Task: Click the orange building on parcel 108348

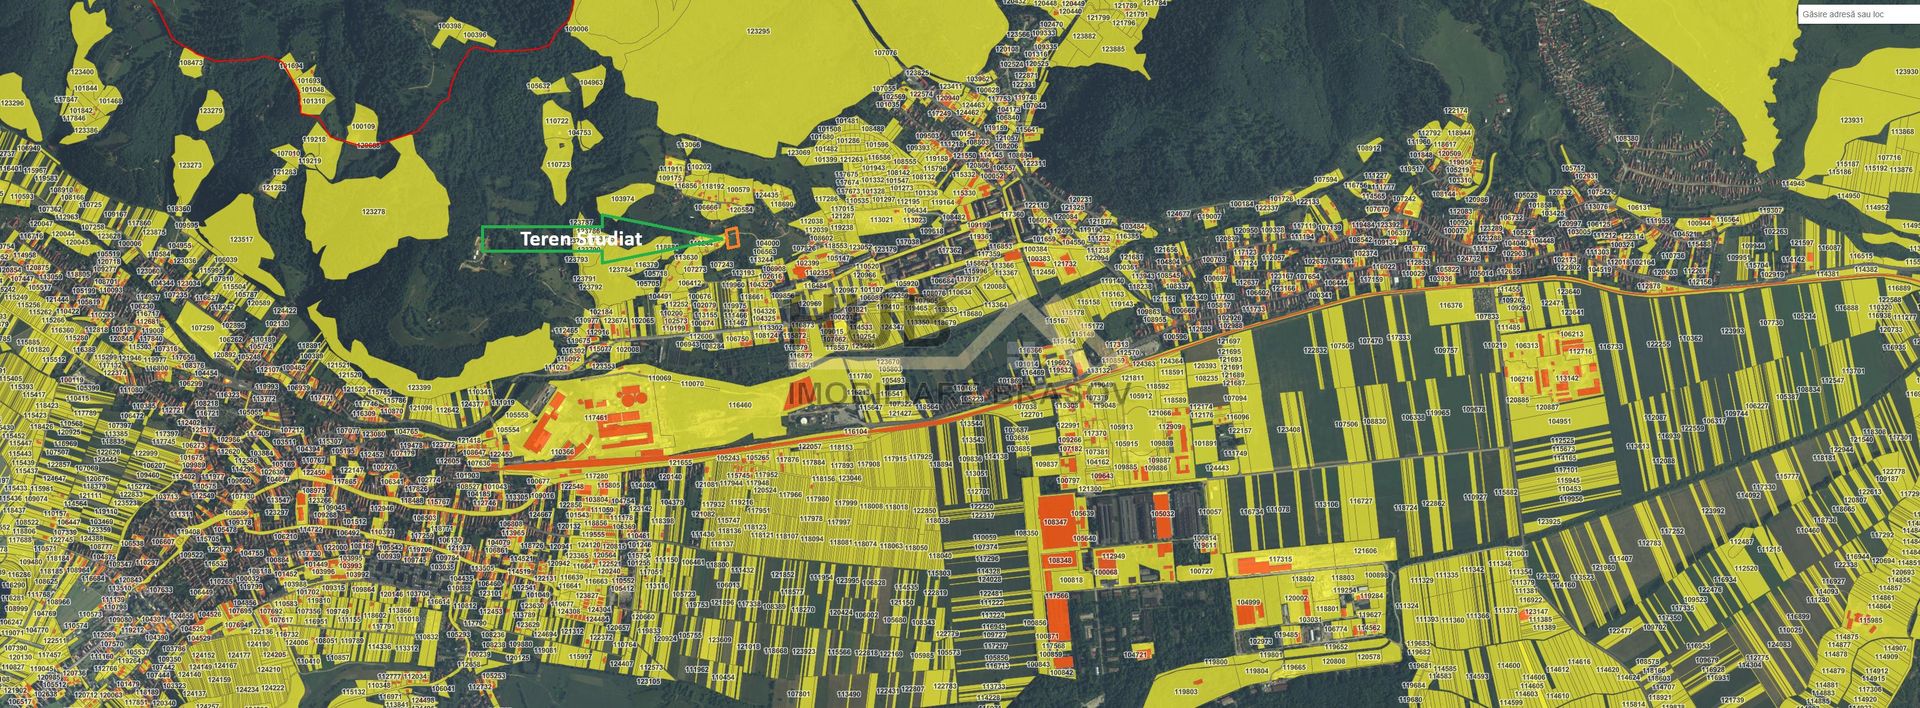Action: 1060,561
